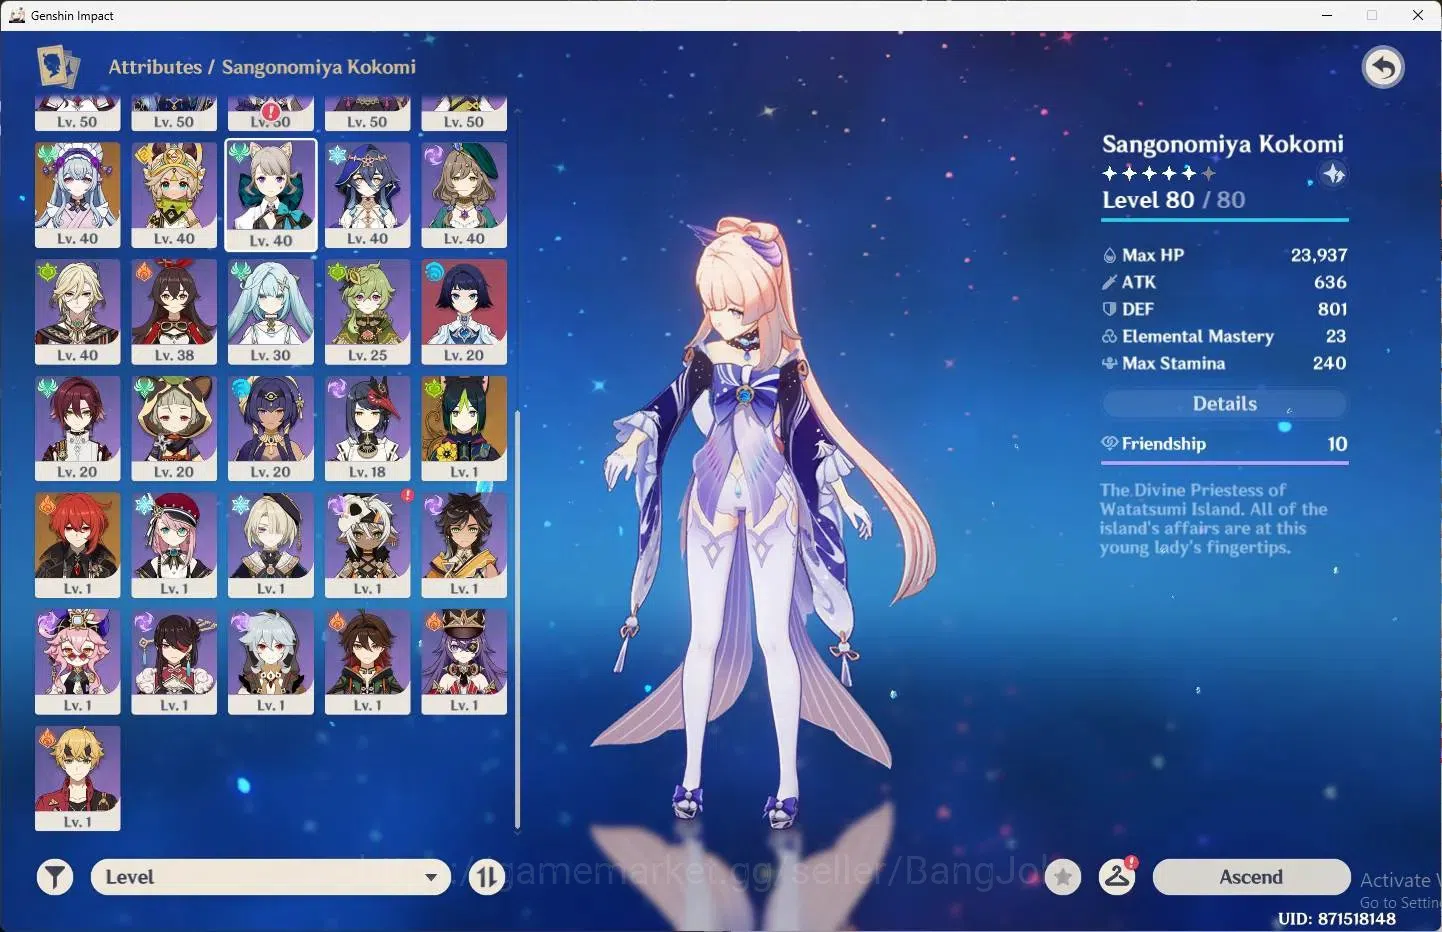Click the Level 80 / 80 text

[1173, 200]
